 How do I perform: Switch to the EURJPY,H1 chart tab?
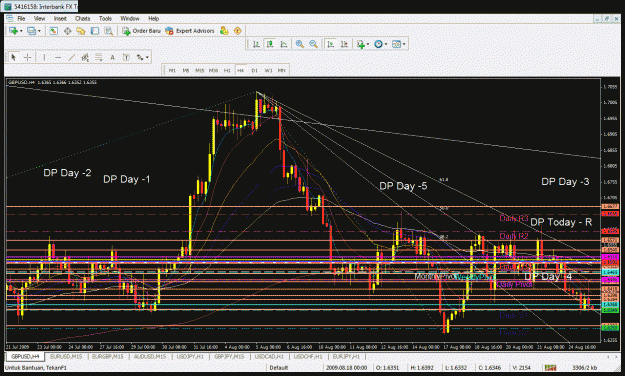[x=346, y=356]
